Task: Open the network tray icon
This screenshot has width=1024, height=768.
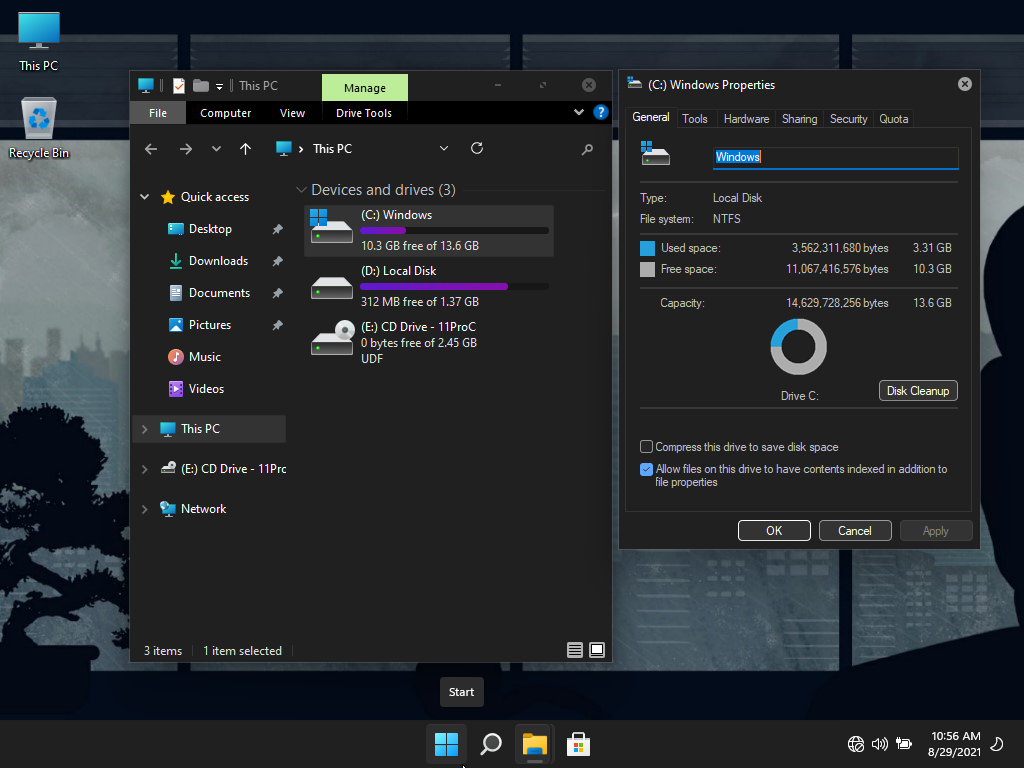Action: (856, 744)
